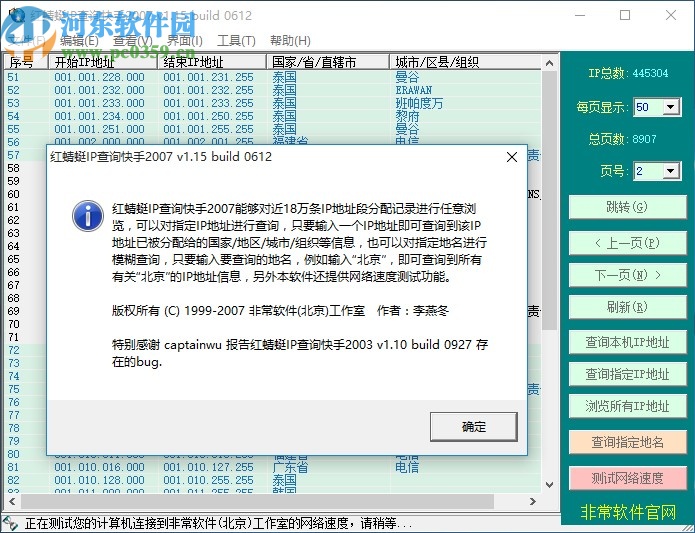
Task: Close the about dialog with X
Action: tap(511, 157)
